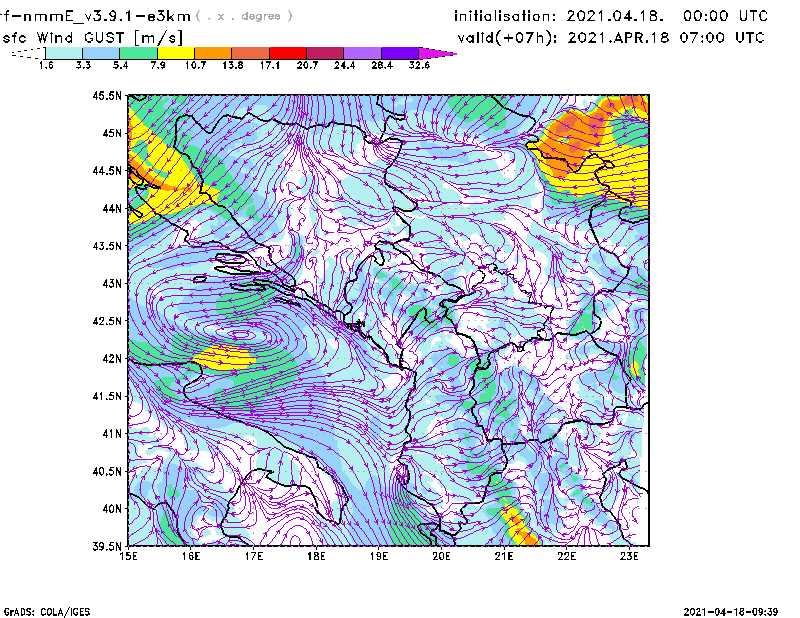Click the "valid(+07h): 2021.APR.18 07:00 UTC" line
This screenshot has width=800, height=618.
point(611,38)
